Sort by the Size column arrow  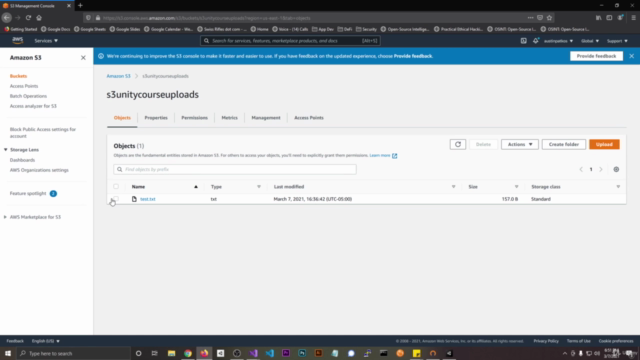(516, 187)
